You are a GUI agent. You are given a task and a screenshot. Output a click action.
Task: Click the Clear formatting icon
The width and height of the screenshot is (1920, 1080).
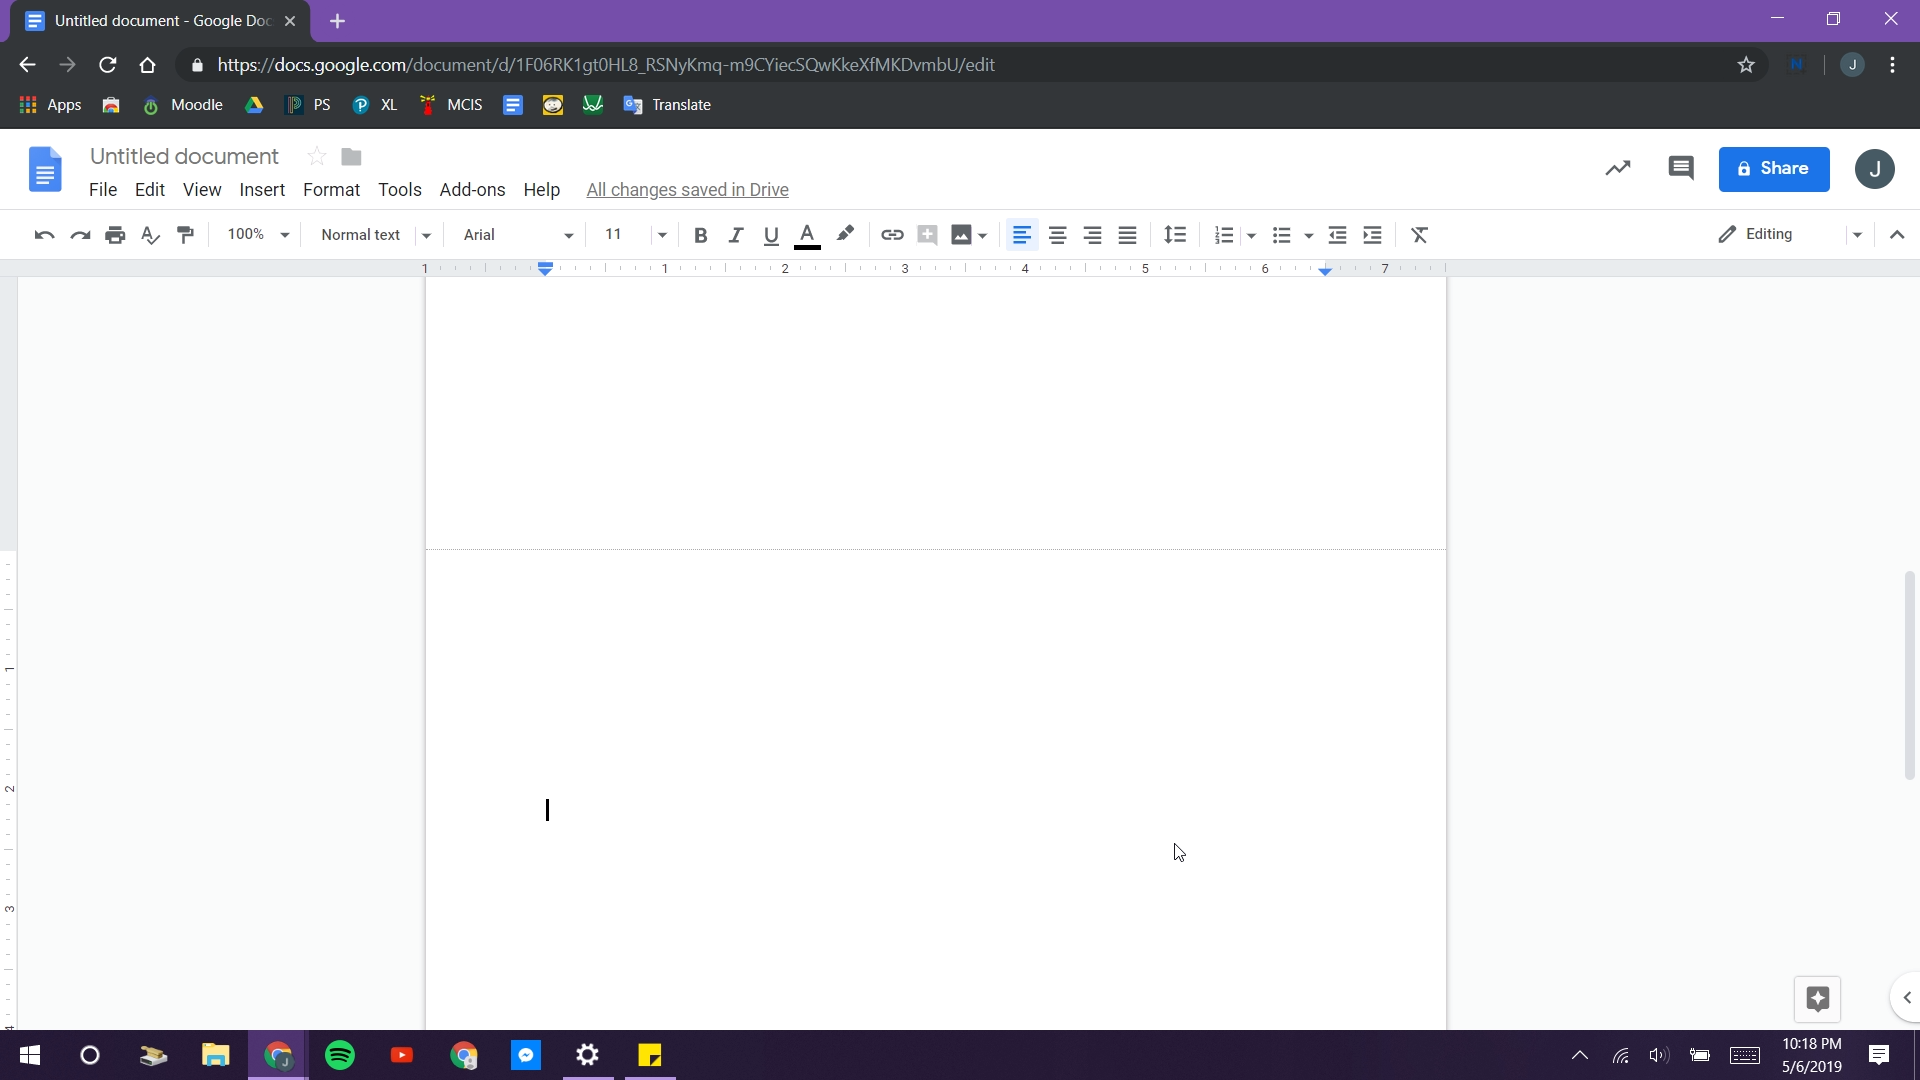1419,235
